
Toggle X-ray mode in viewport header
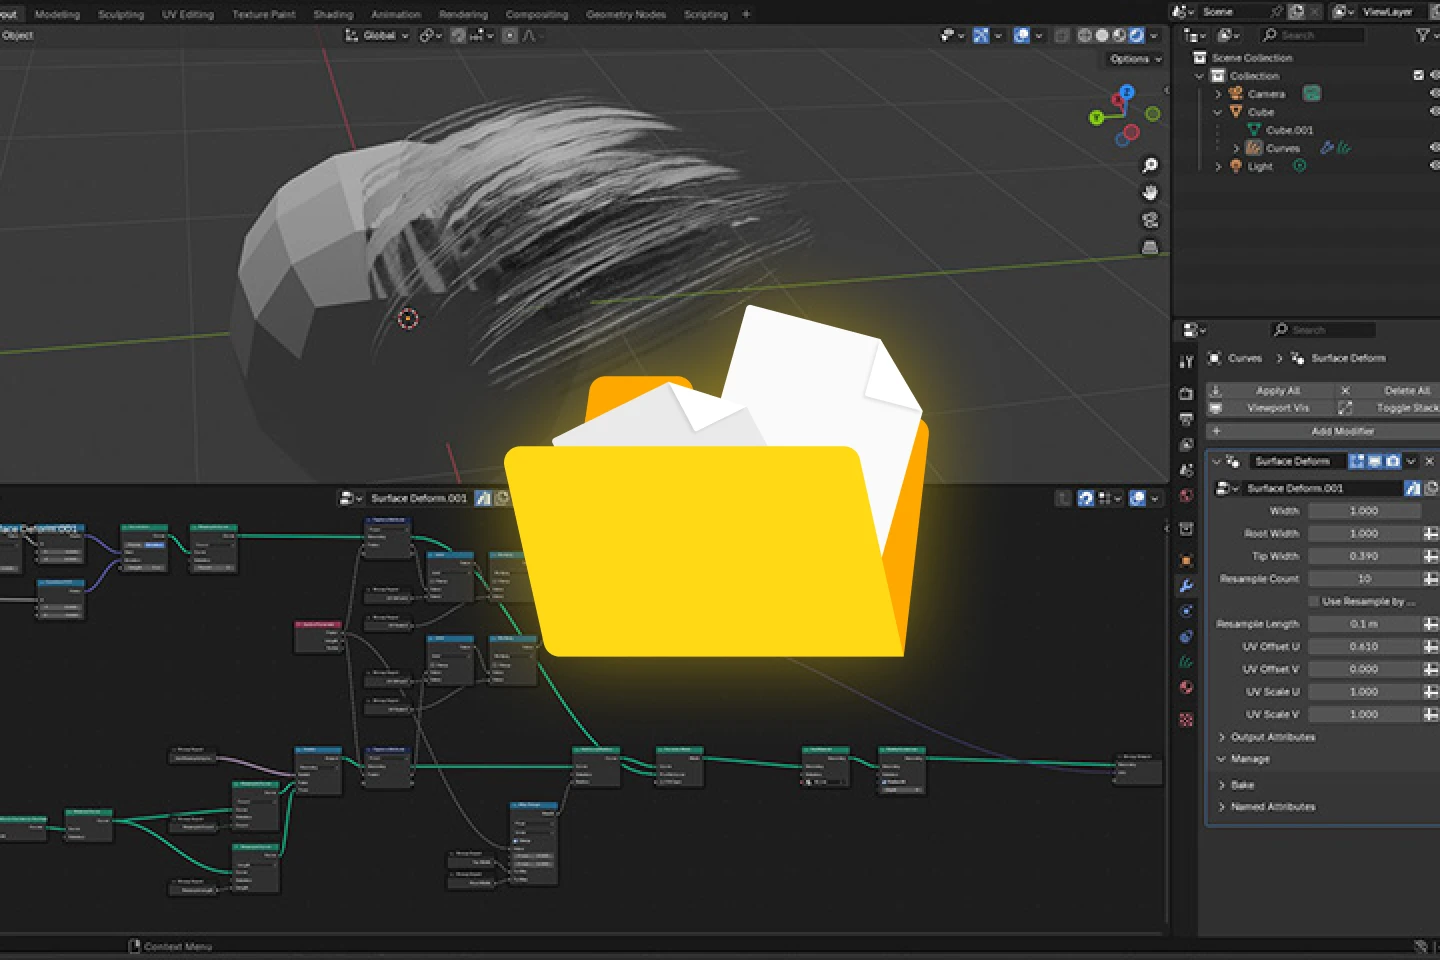[1062, 35]
